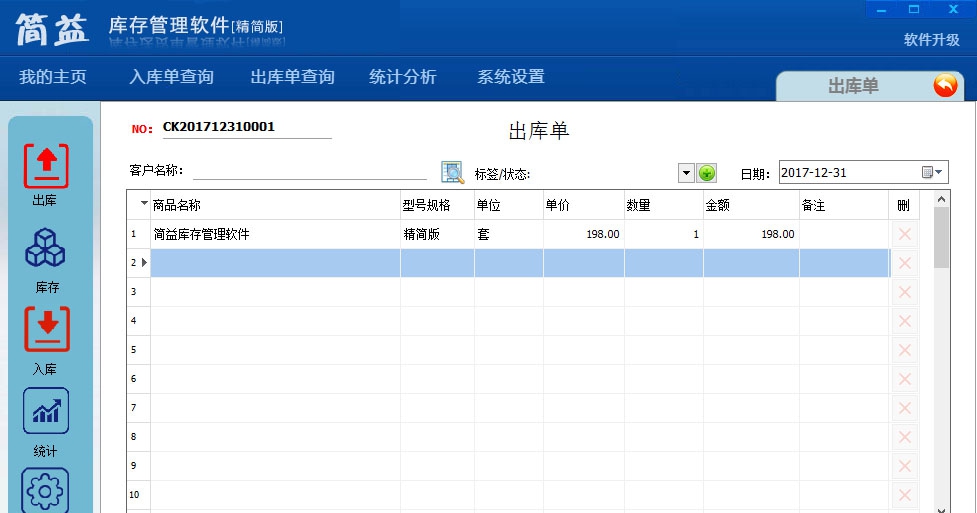Open 入库单查询 menu
Screen dimensions: 977x513
click(171, 77)
